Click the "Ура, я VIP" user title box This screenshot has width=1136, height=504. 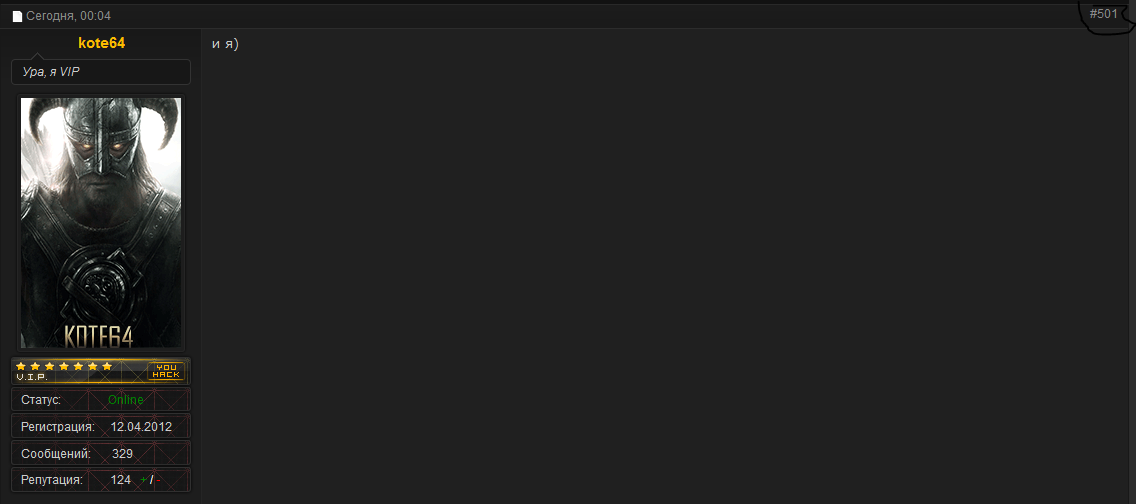tap(101, 72)
